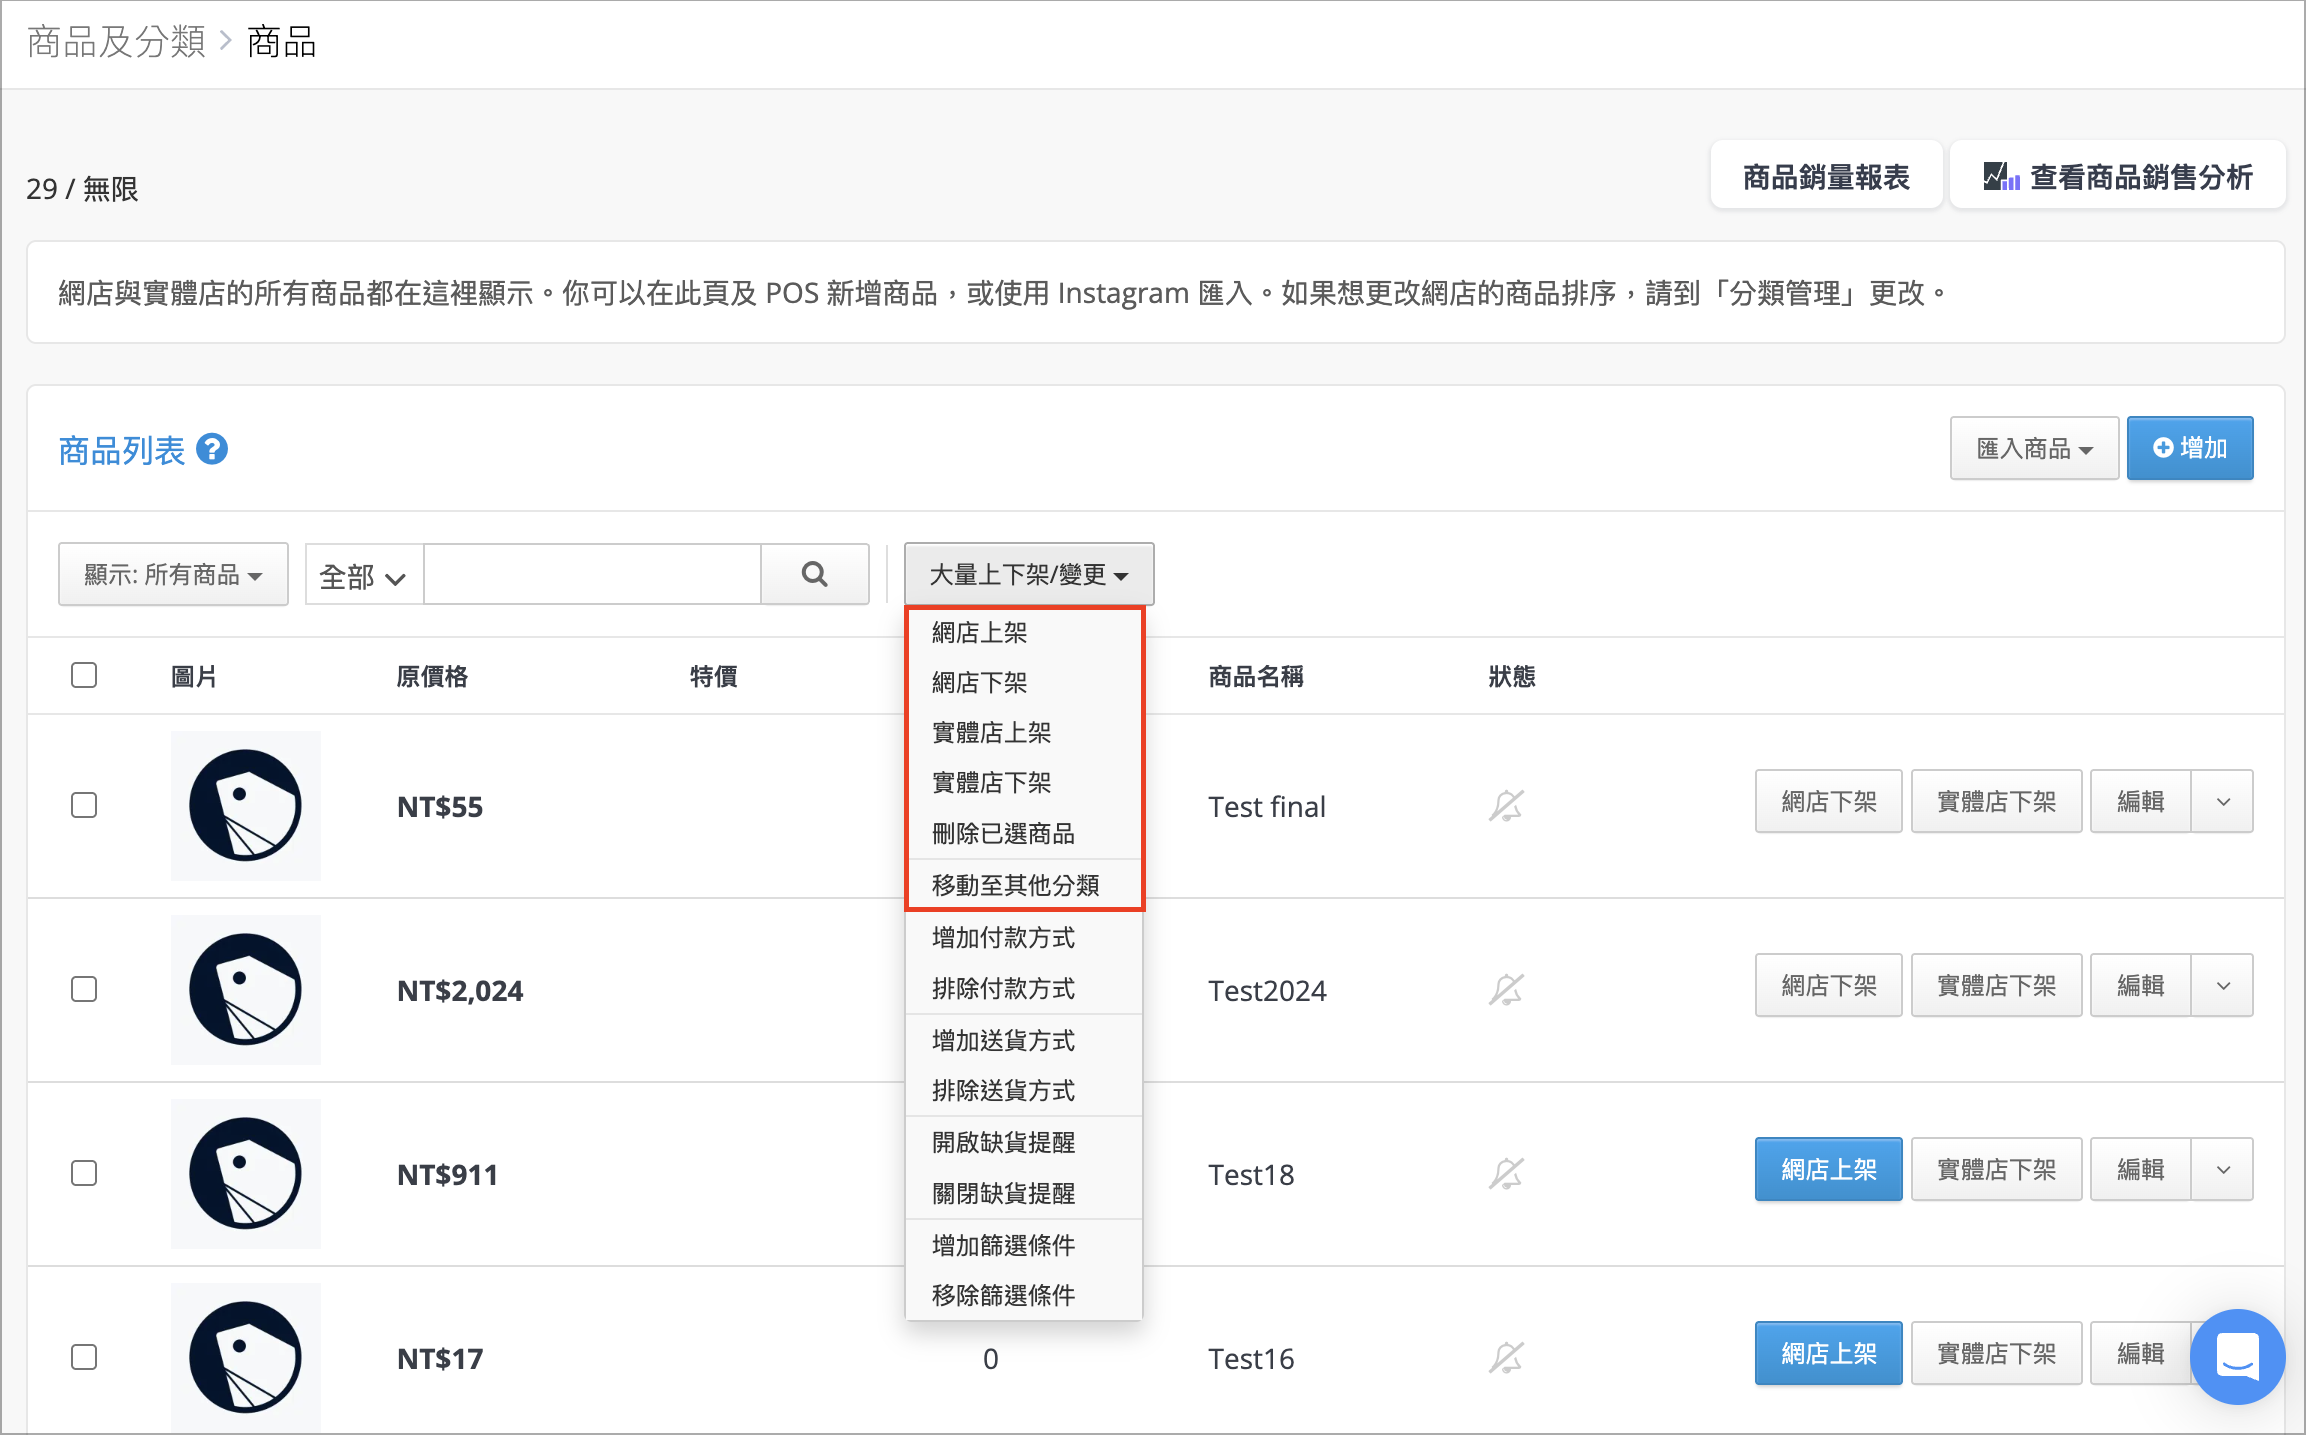Open the help icon beside 商品列表
Viewport: 2306px width, 1435px height.
(x=212, y=449)
